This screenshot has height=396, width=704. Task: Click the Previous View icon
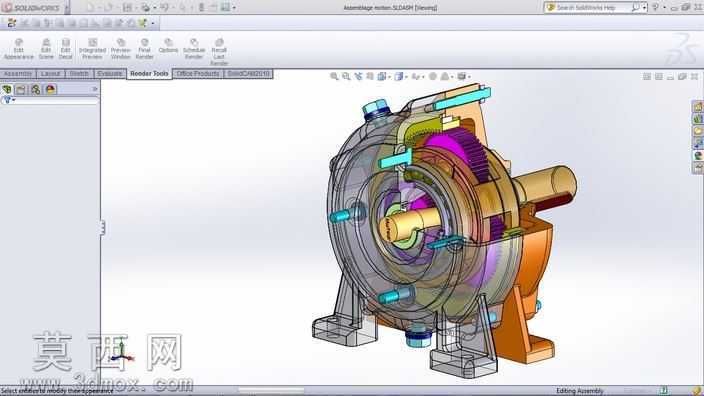pyautogui.click(x=358, y=76)
